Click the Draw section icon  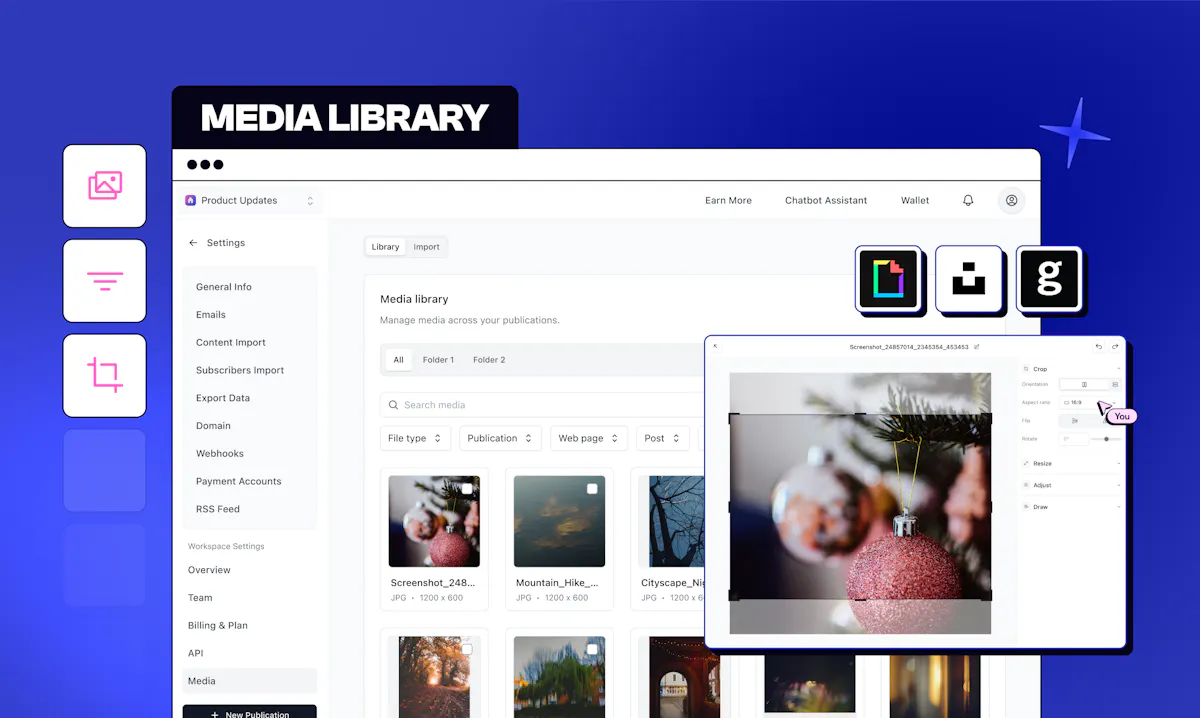(x=1026, y=507)
